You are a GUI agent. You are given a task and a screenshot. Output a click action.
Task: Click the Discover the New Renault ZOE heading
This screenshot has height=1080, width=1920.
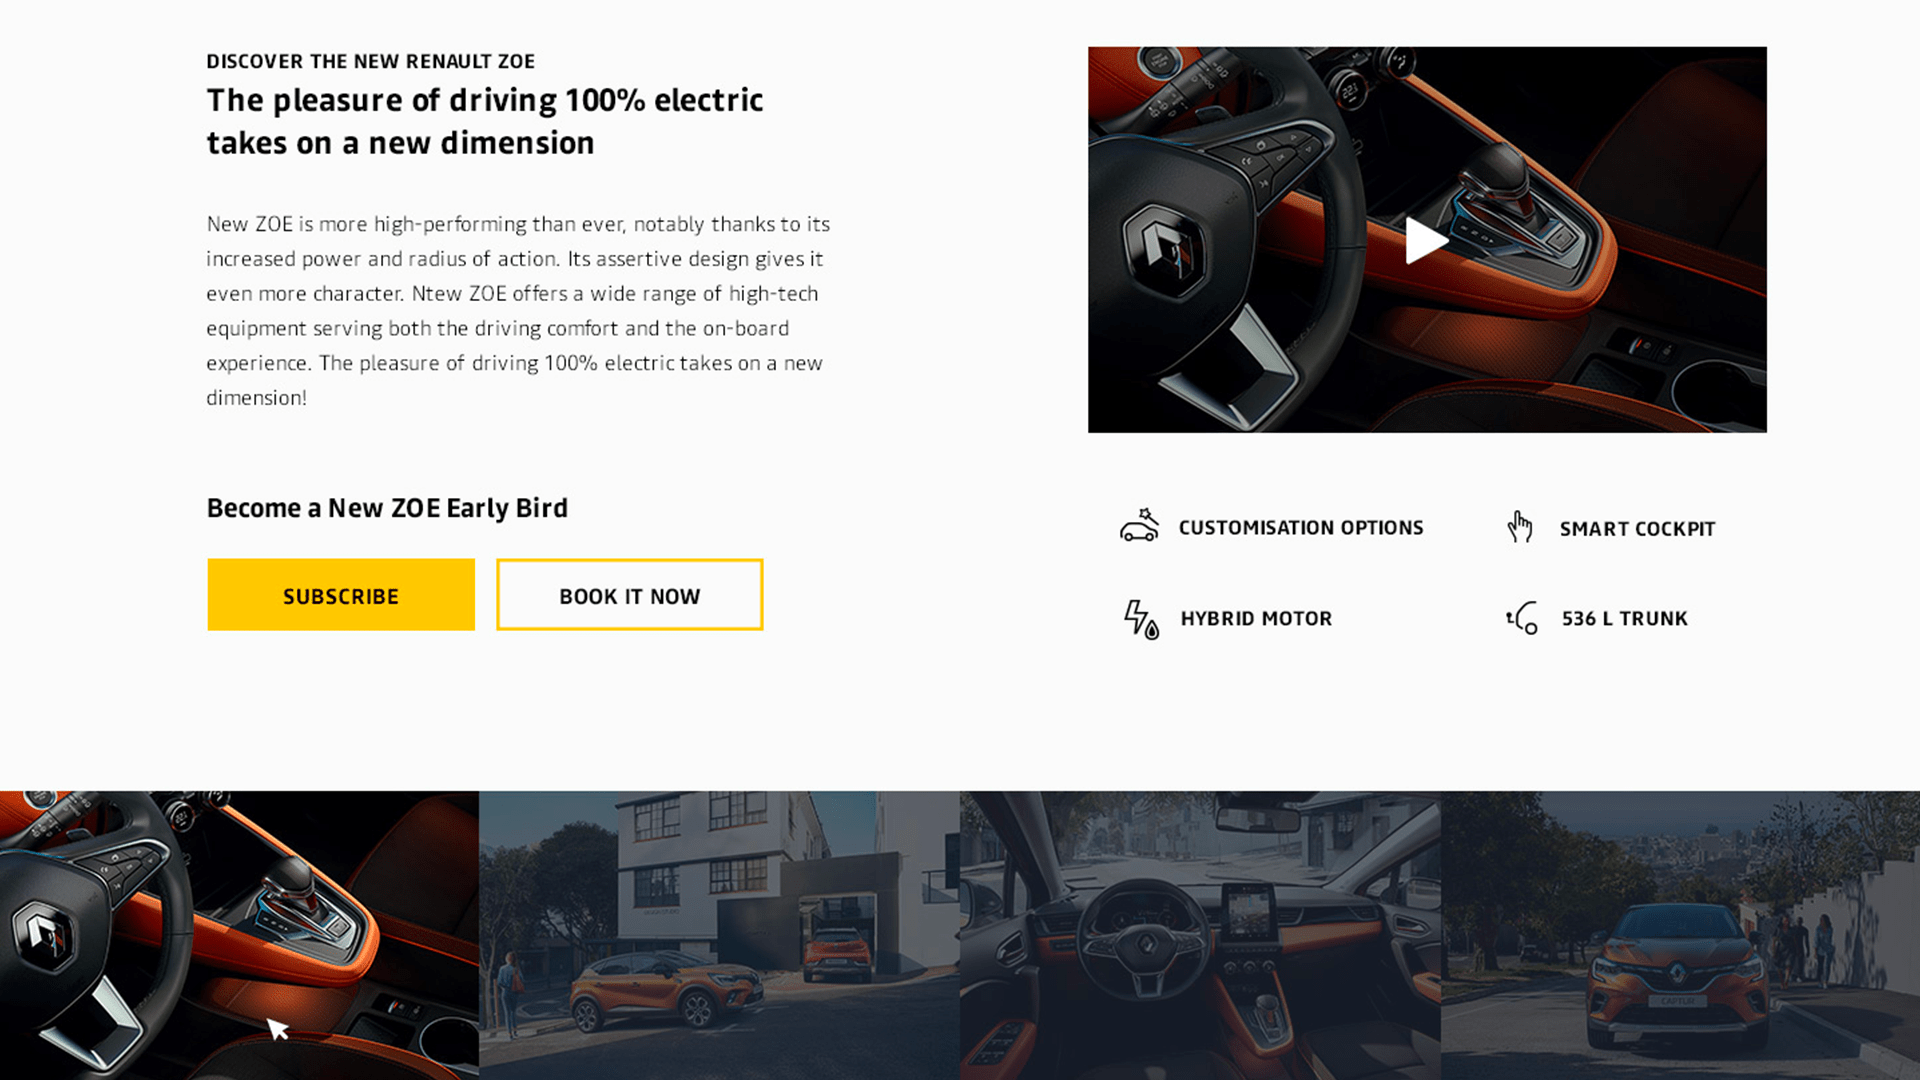(370, 62)
